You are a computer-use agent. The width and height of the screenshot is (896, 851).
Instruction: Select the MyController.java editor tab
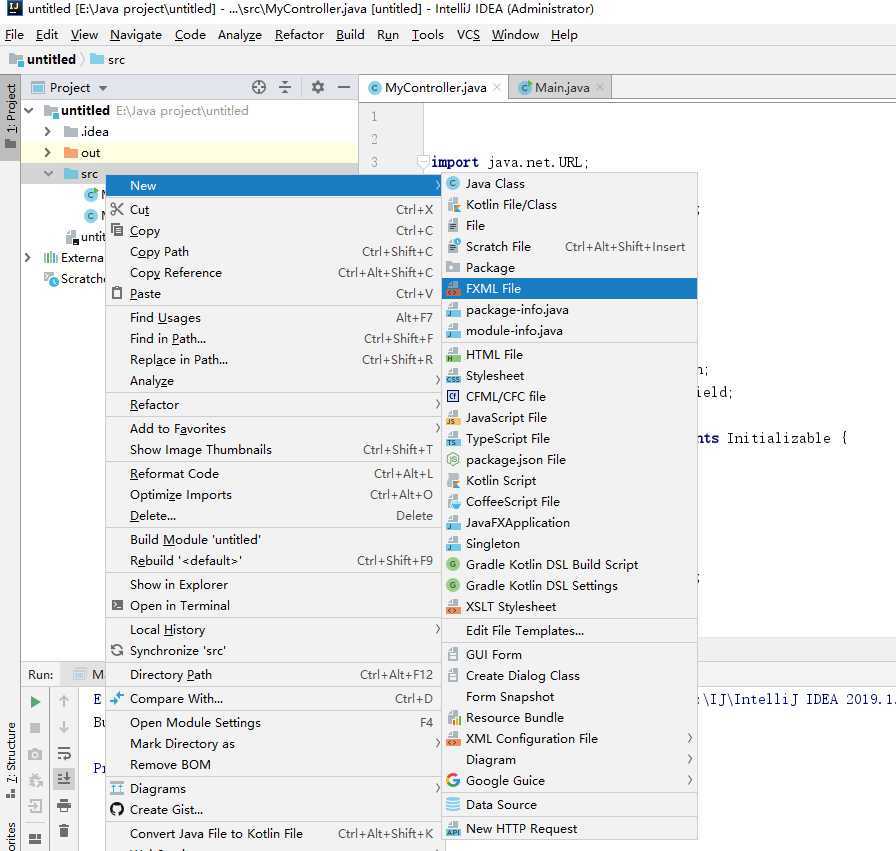435,87
